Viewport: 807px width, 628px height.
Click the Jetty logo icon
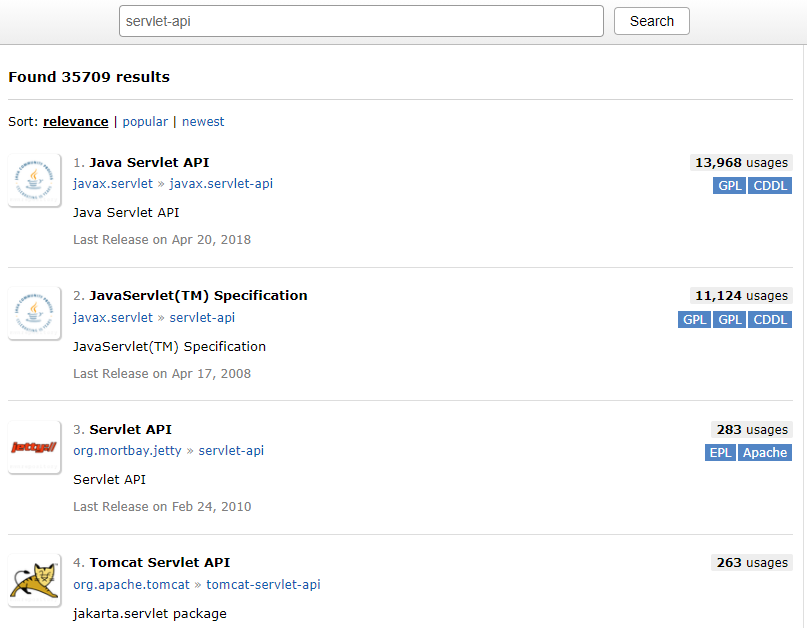(x=34, y=448)
